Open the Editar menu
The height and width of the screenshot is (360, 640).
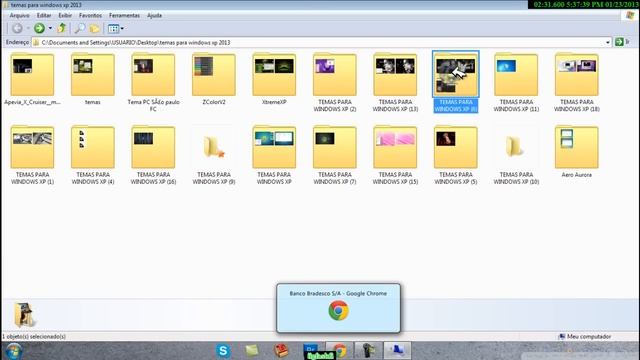[x=44, y=16]
